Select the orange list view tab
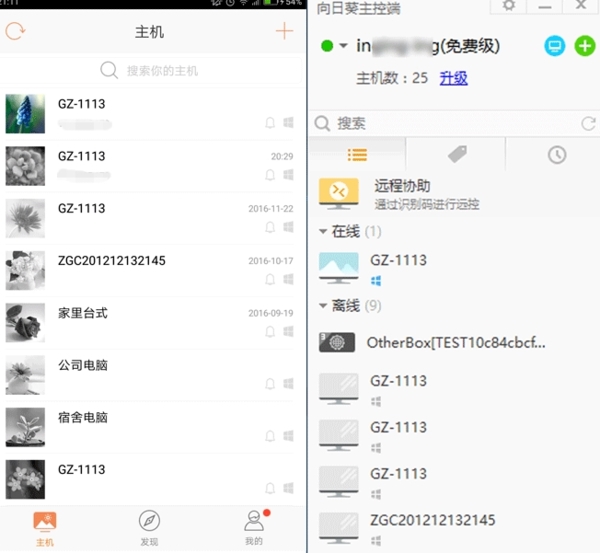The width and height of the screenshot is (600, 553). [357, 155]
